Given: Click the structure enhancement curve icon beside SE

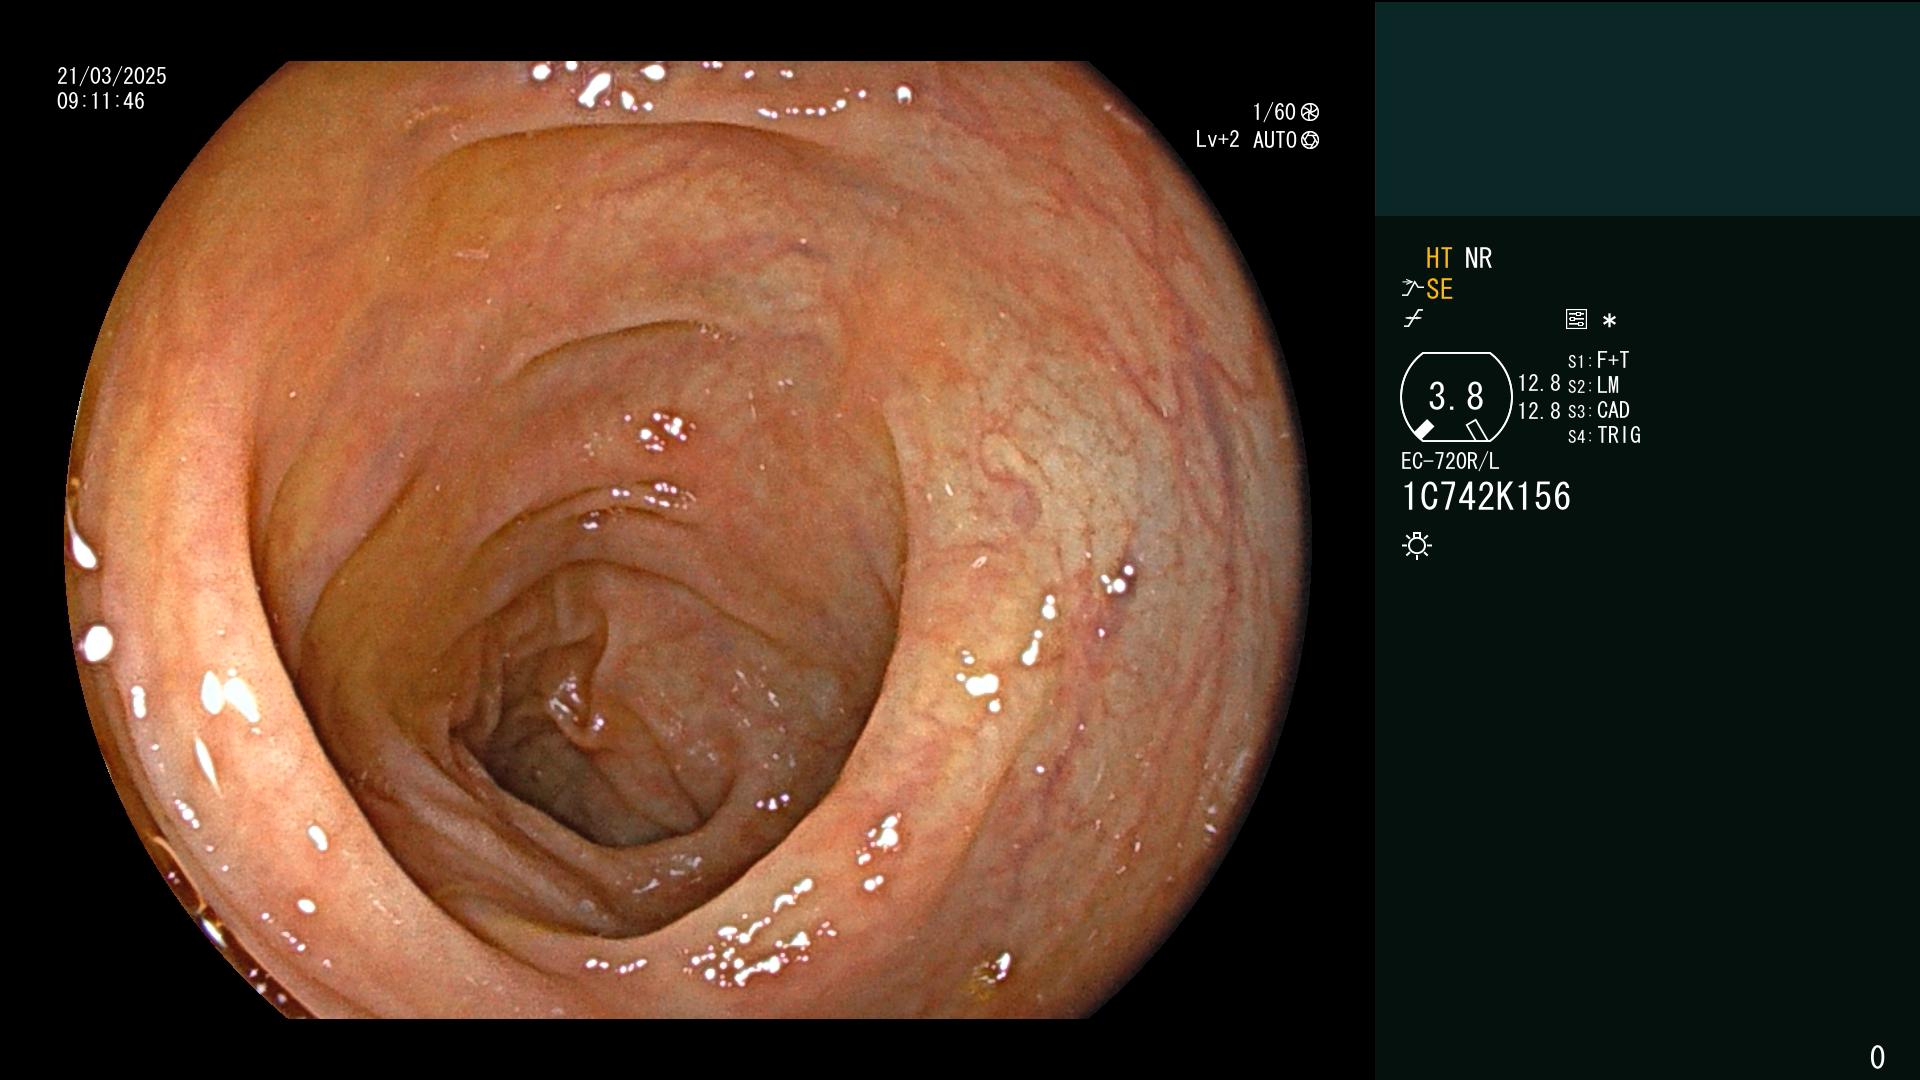Looking at the screenshot, I should (x=1412, y=289).
